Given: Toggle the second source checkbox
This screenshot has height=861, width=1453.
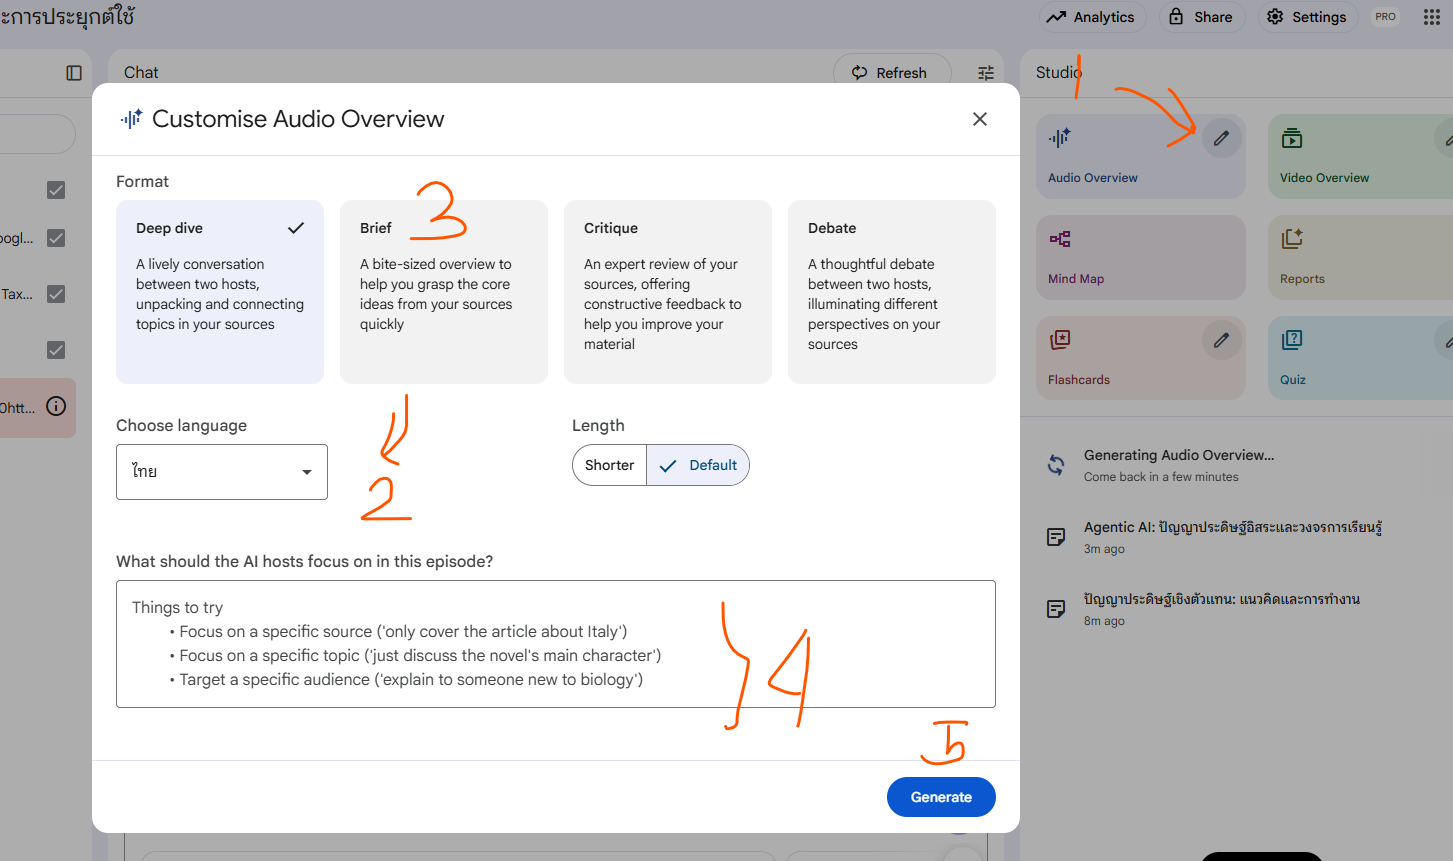Looking at the screenshot, I should pyautogui.click(x=56, y=238).
